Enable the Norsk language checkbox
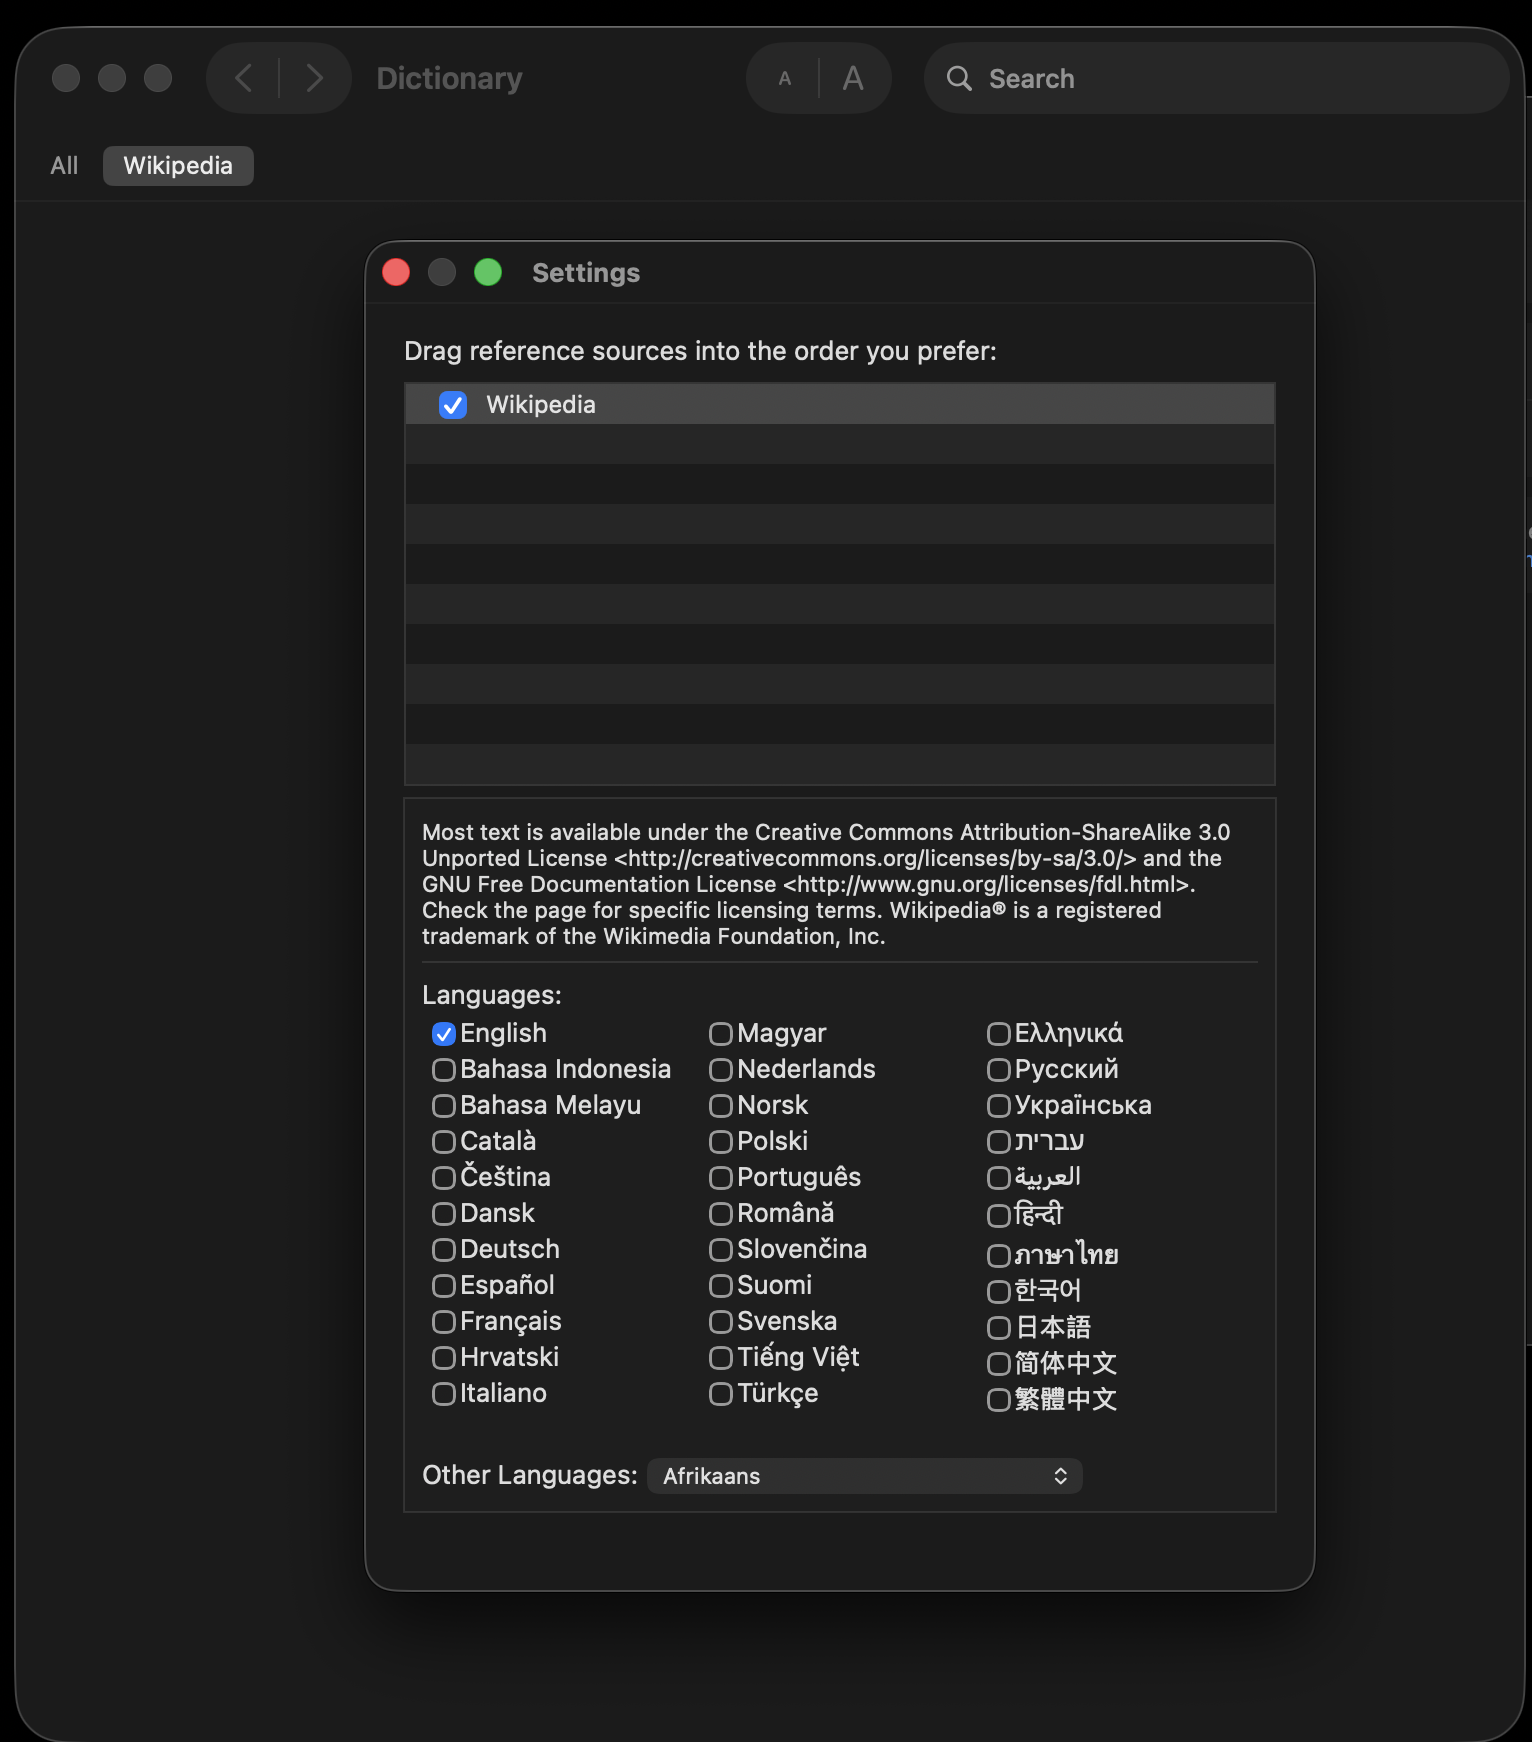The image size is (1532, 1742). [721, 1106]
